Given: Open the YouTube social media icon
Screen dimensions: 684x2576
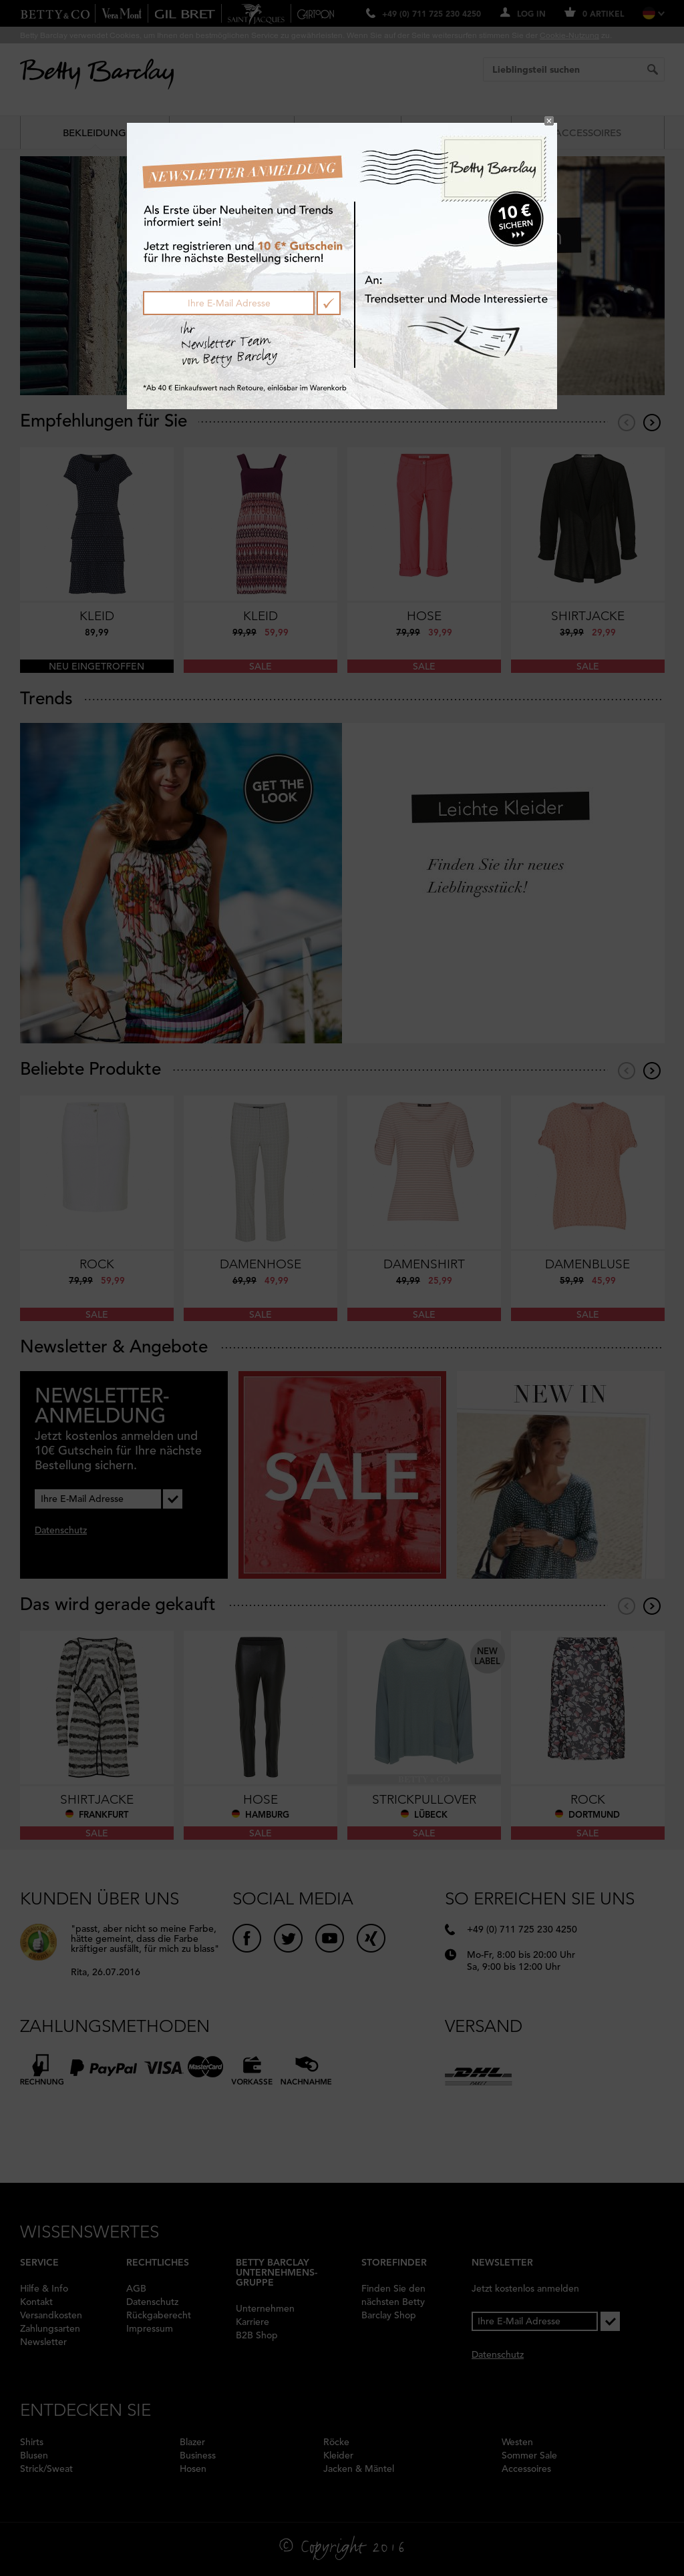Looking at the screenshot, I should (x=330, y=1938).
